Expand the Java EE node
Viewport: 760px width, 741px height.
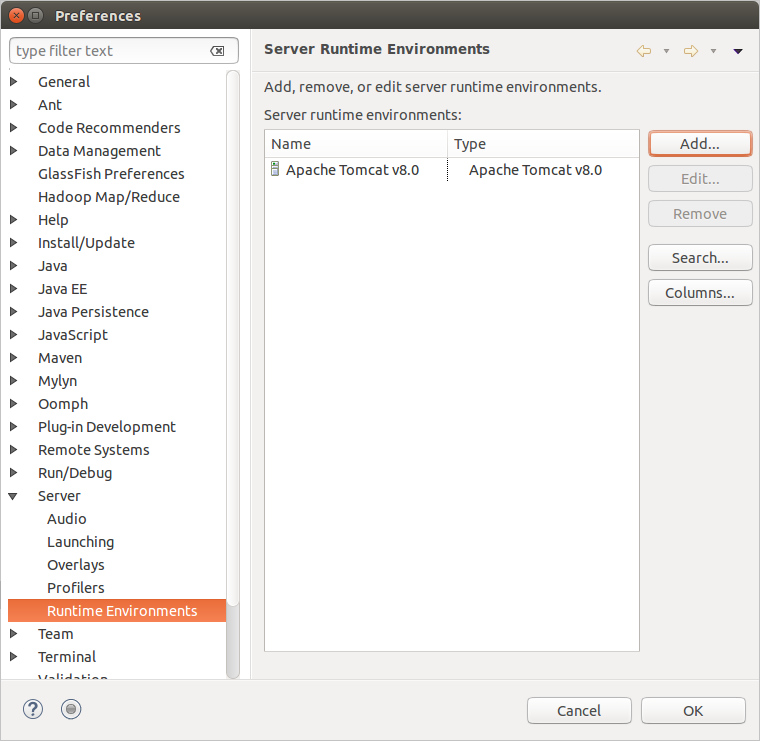[x=14, y=288]
